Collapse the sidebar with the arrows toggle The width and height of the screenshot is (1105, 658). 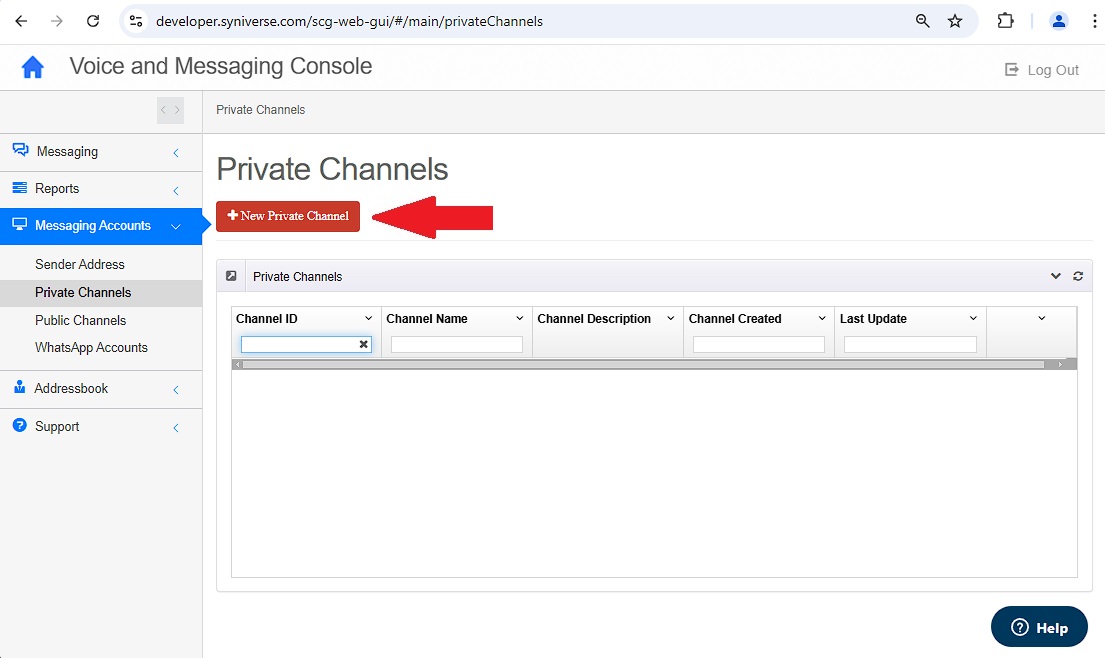[x=170, y=110]
